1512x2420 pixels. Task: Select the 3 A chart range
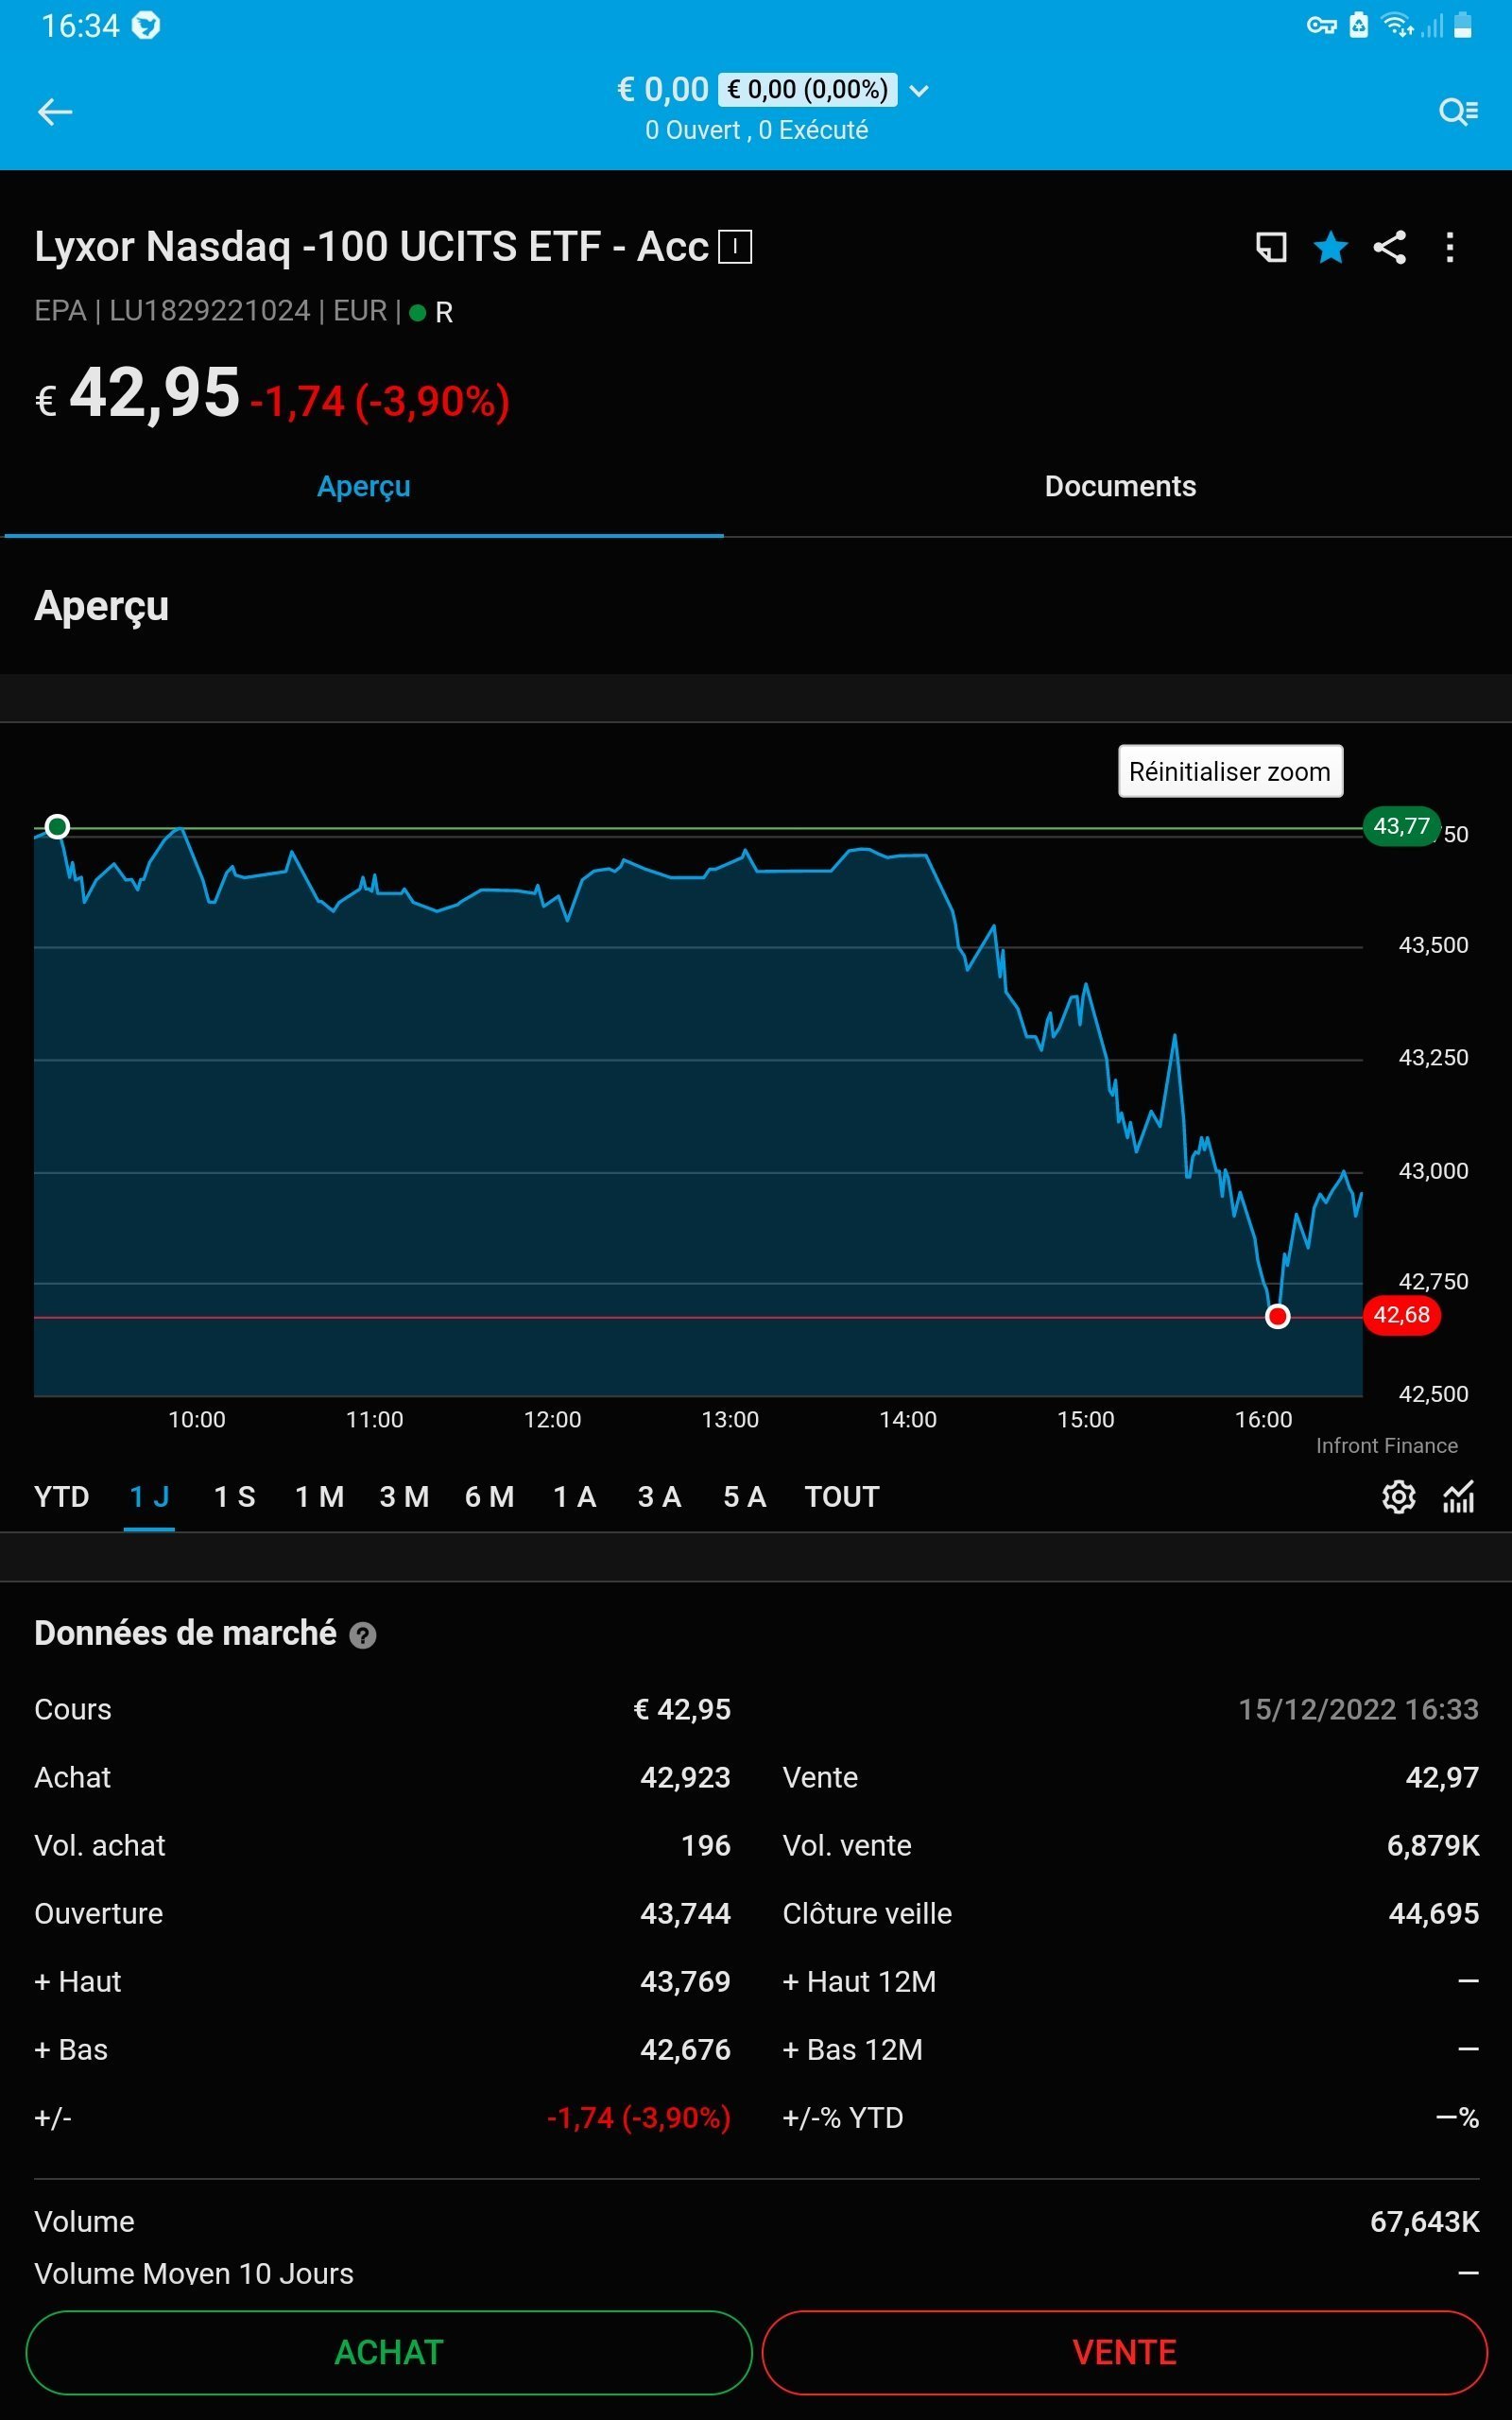click(660, 1497)
